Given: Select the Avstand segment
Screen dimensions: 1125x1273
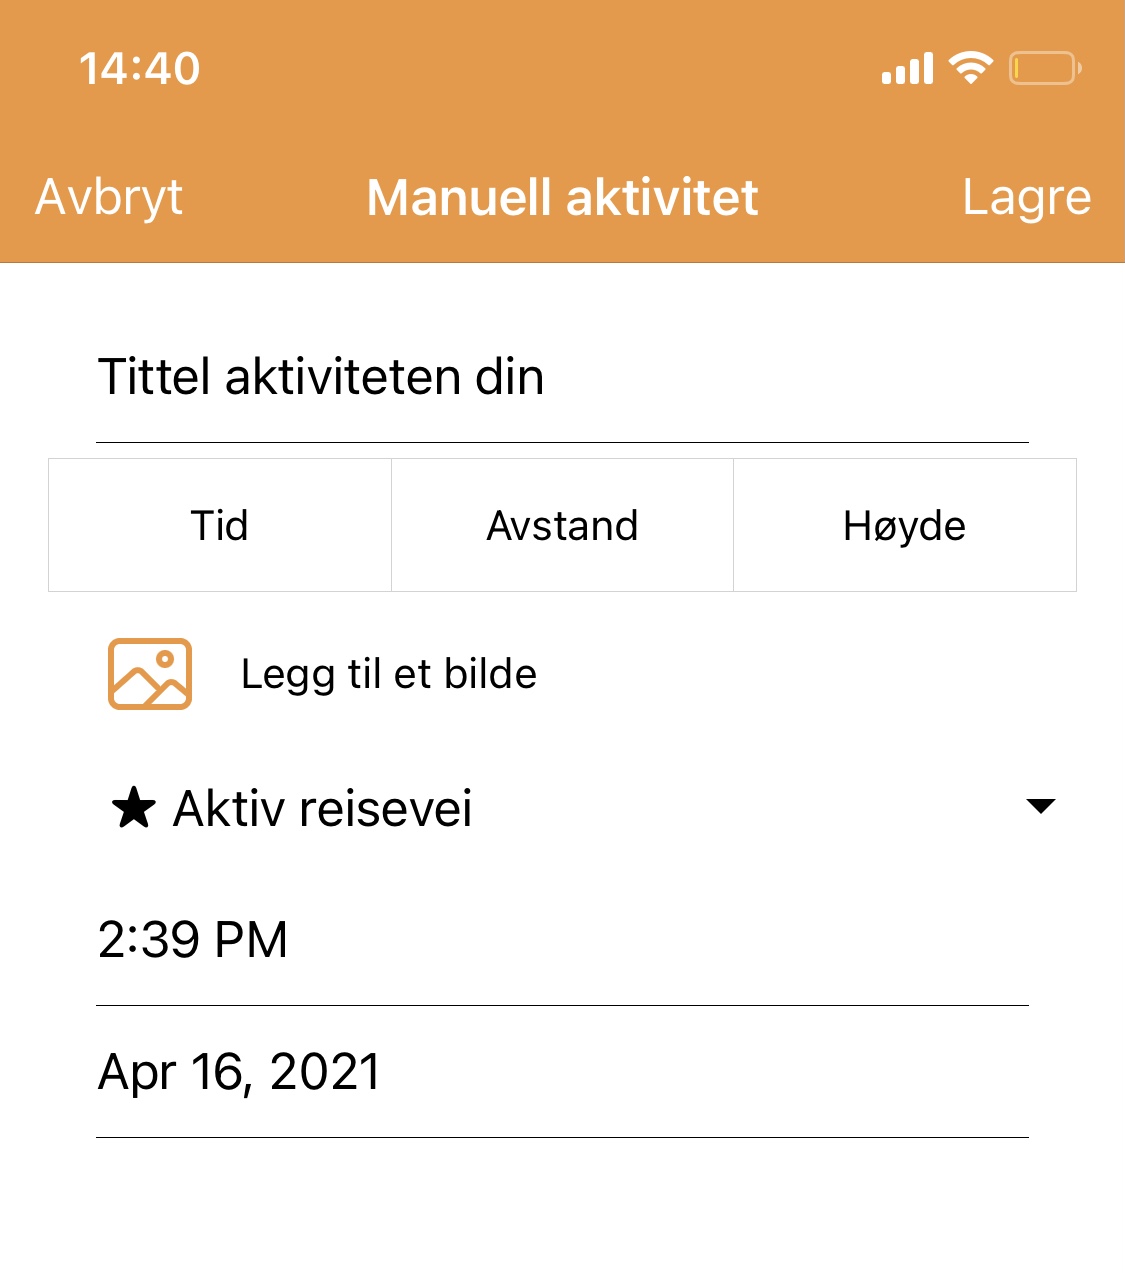Looking at the screenshot, I should tap(562, 526).
